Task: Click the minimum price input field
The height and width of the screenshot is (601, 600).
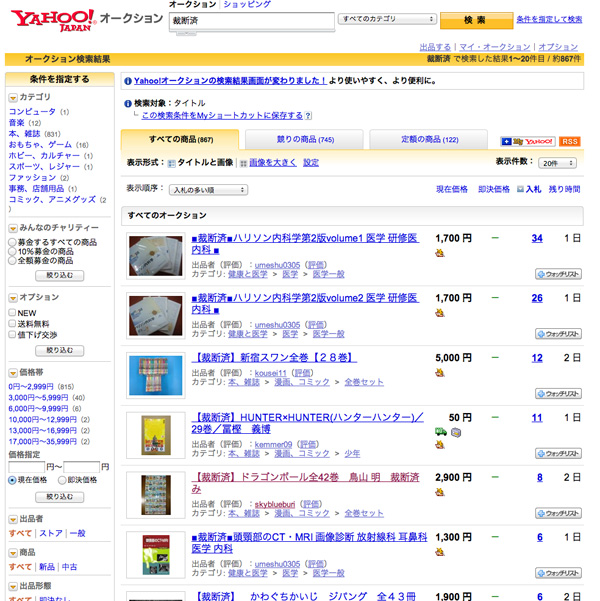Action: click(x=26, y=467)
